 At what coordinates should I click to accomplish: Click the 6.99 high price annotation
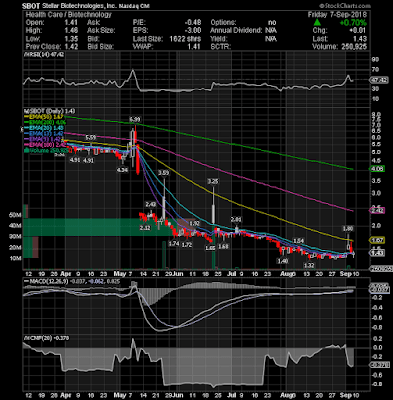tap(135, 119)
